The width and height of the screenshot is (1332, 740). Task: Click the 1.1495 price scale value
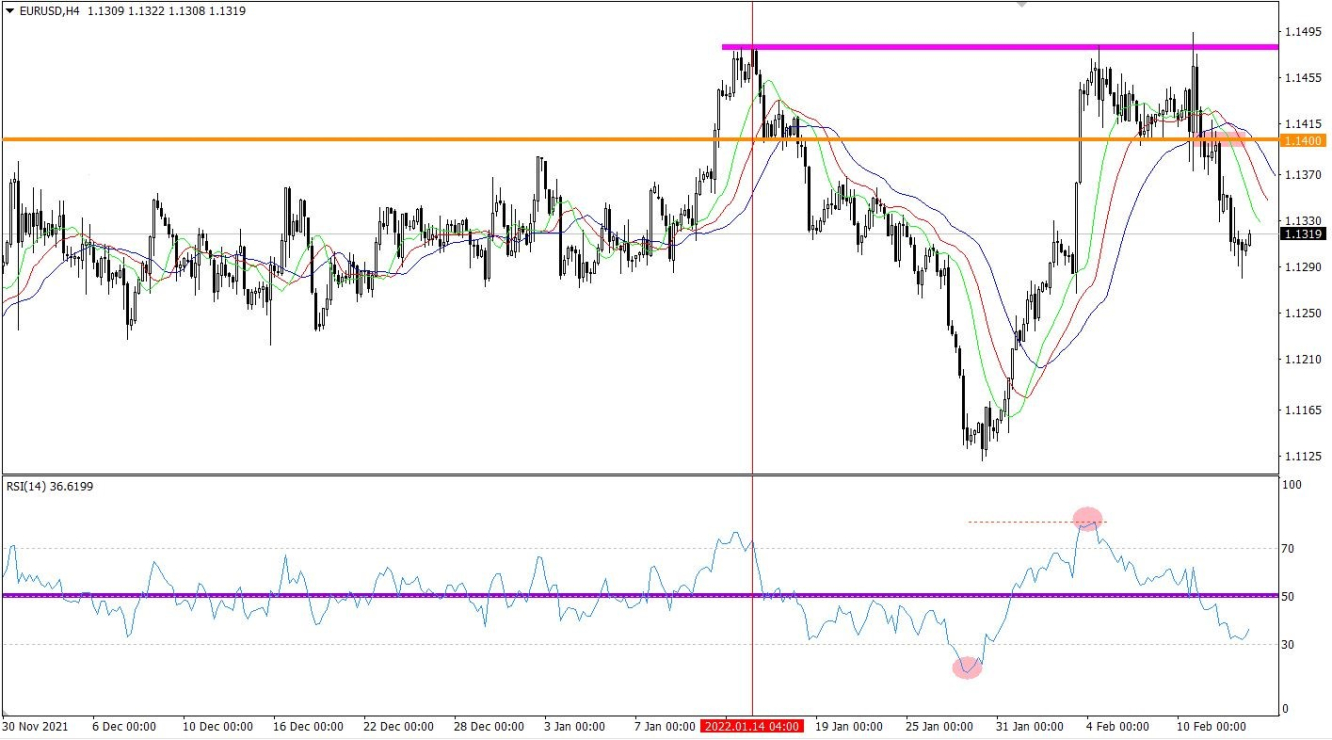pyautogui.click(x=1305, y=32)
